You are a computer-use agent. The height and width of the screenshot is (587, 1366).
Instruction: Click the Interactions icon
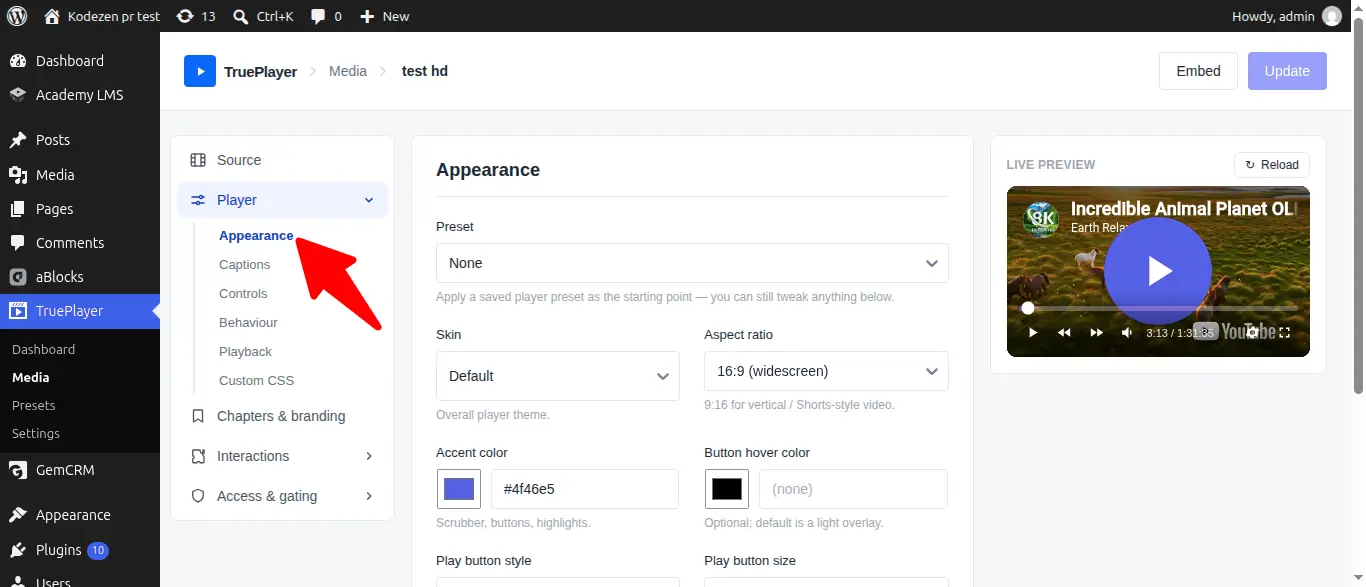point(198,456)
